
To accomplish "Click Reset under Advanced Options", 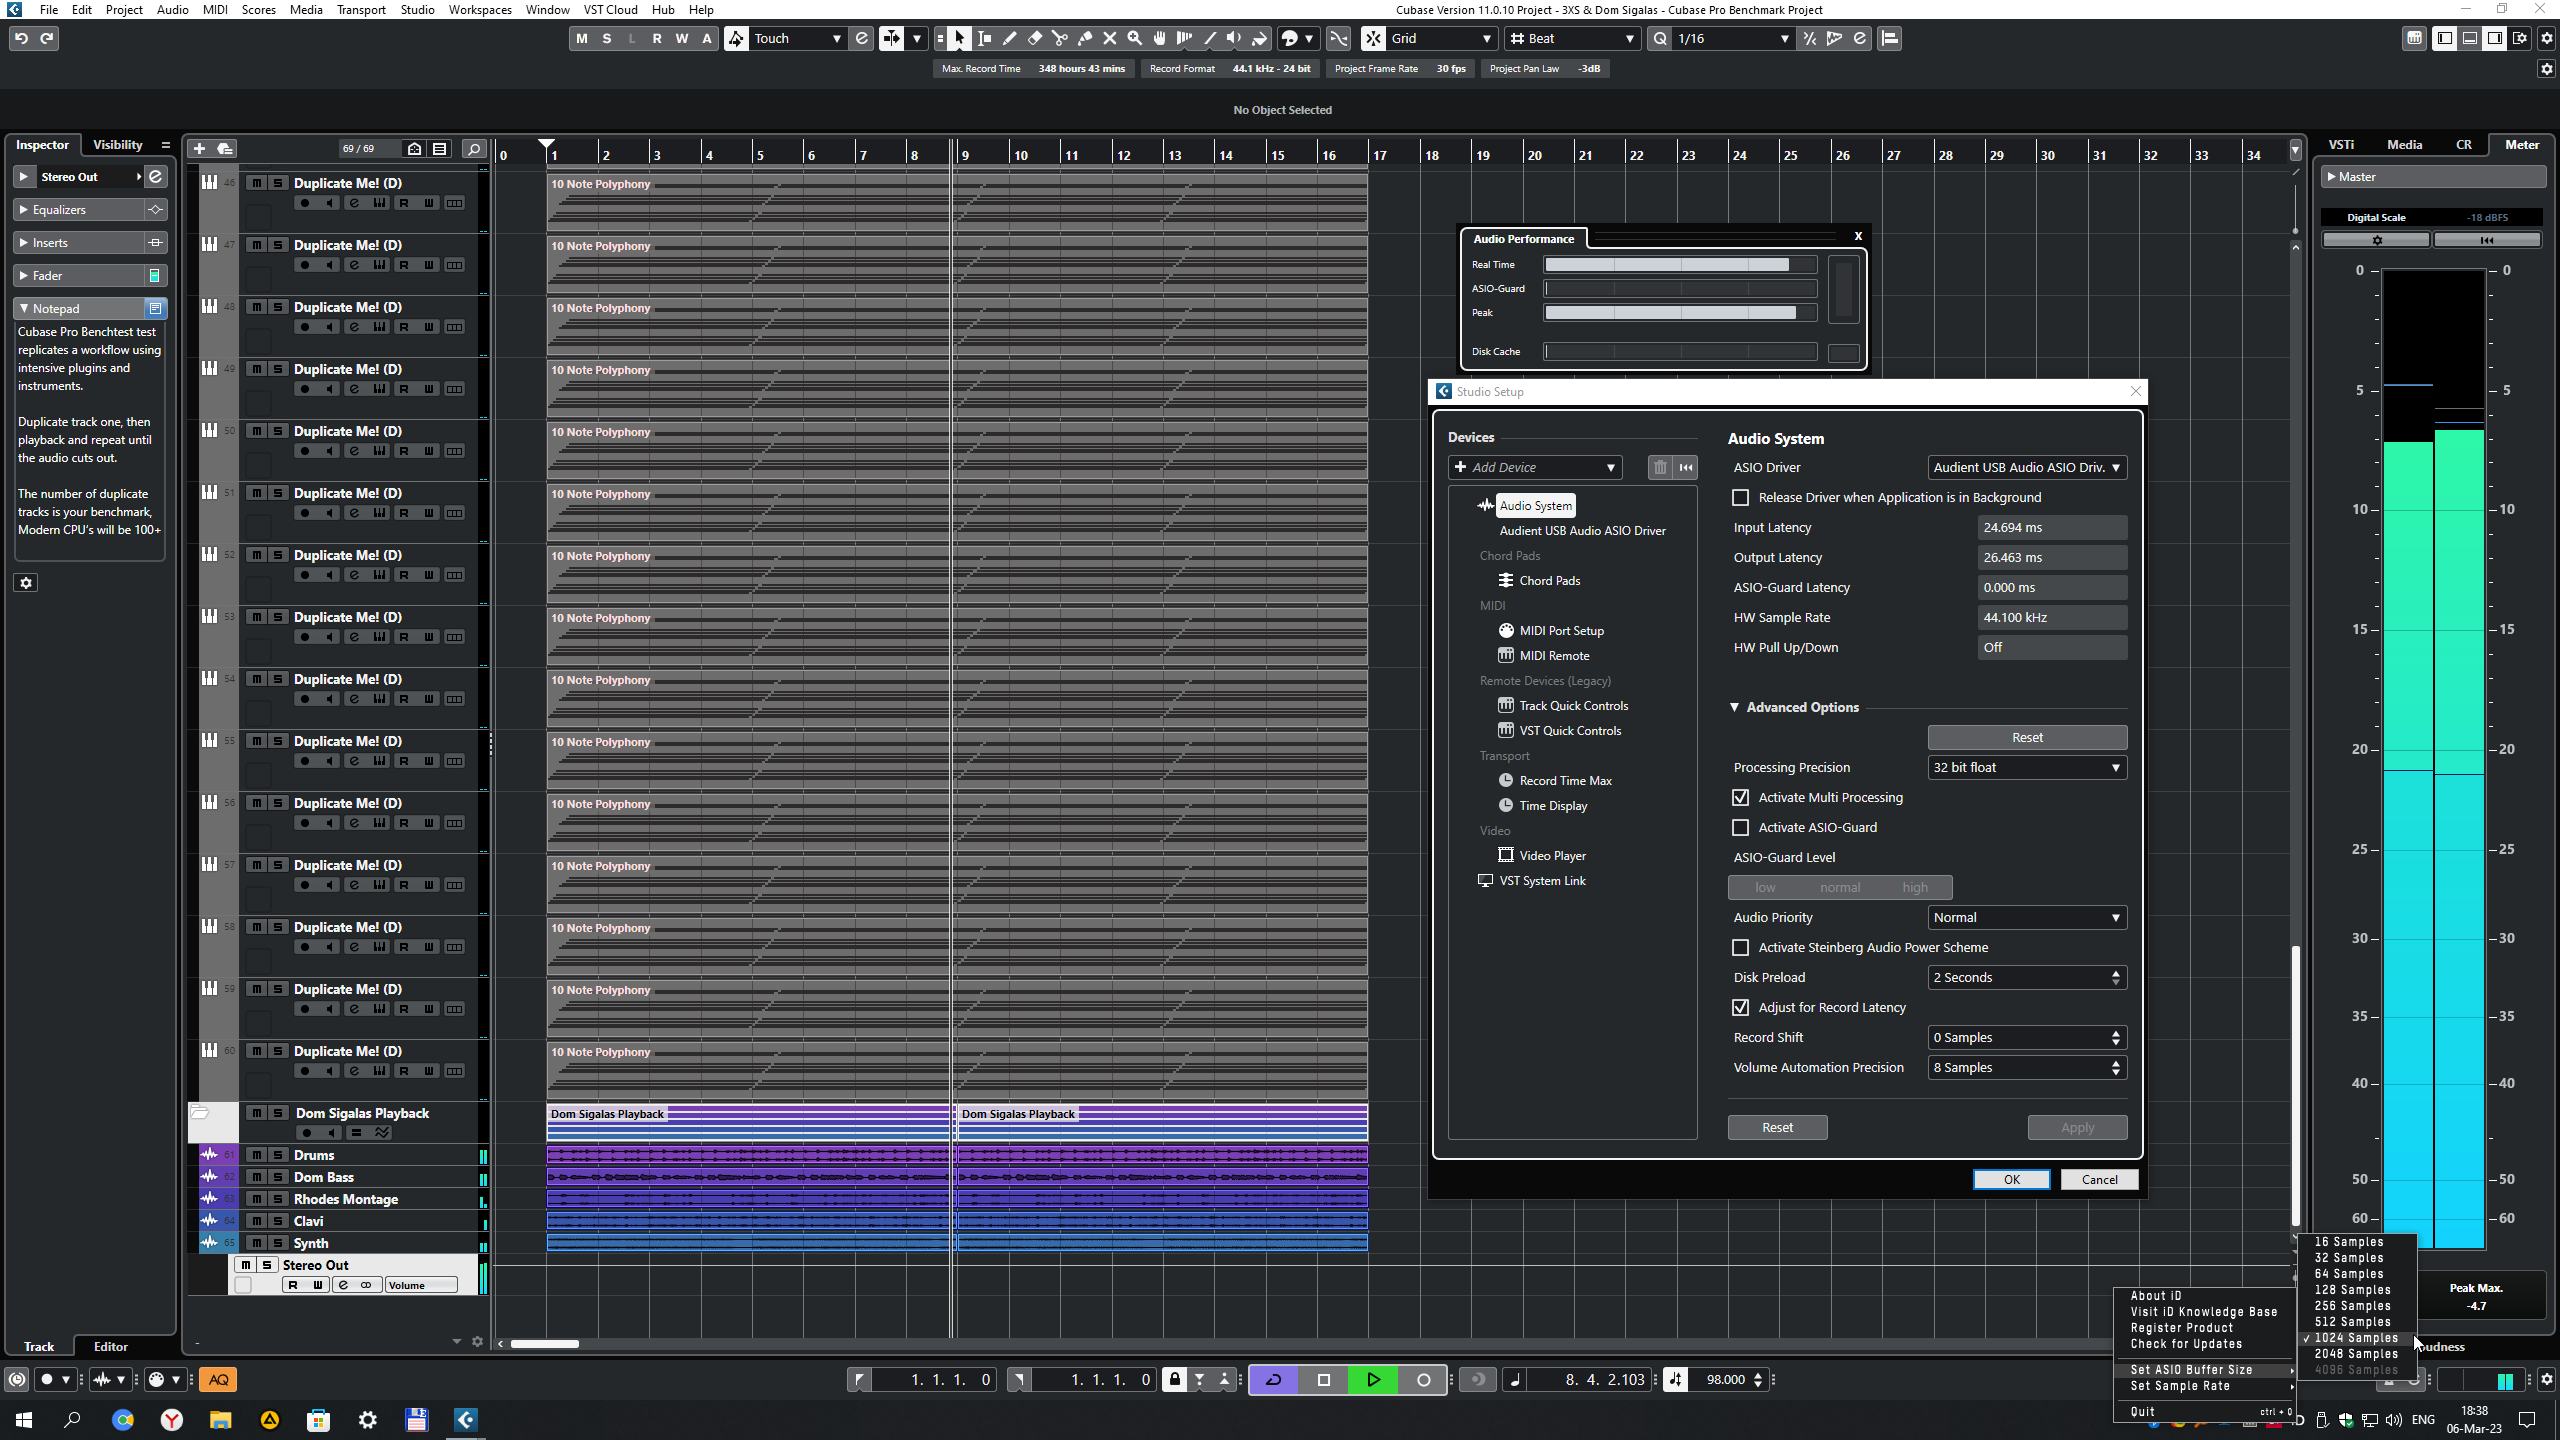I will (2026, 738).
